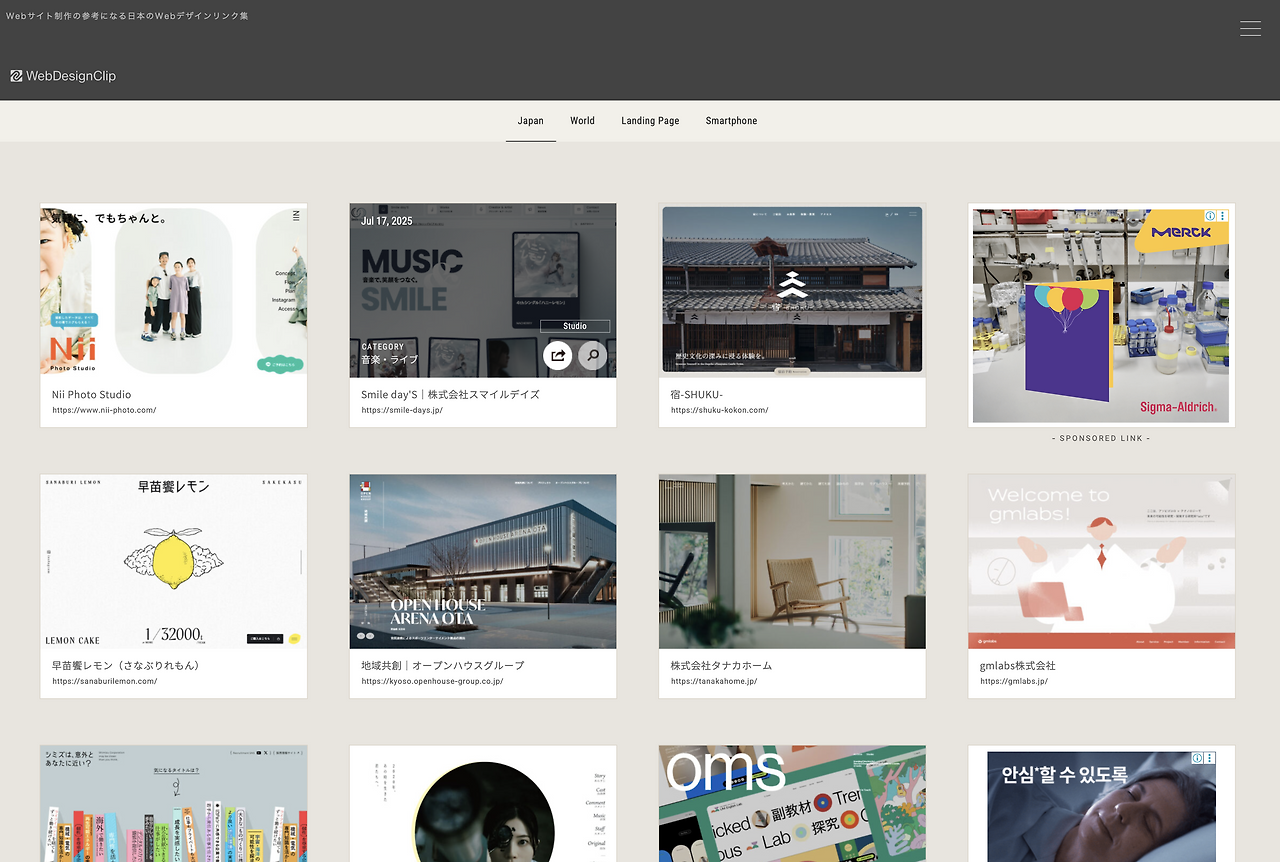Visit https://gmlabs.jp/ URL
Viewport: 1280px width, 862px height.
tap(1014, 681)
